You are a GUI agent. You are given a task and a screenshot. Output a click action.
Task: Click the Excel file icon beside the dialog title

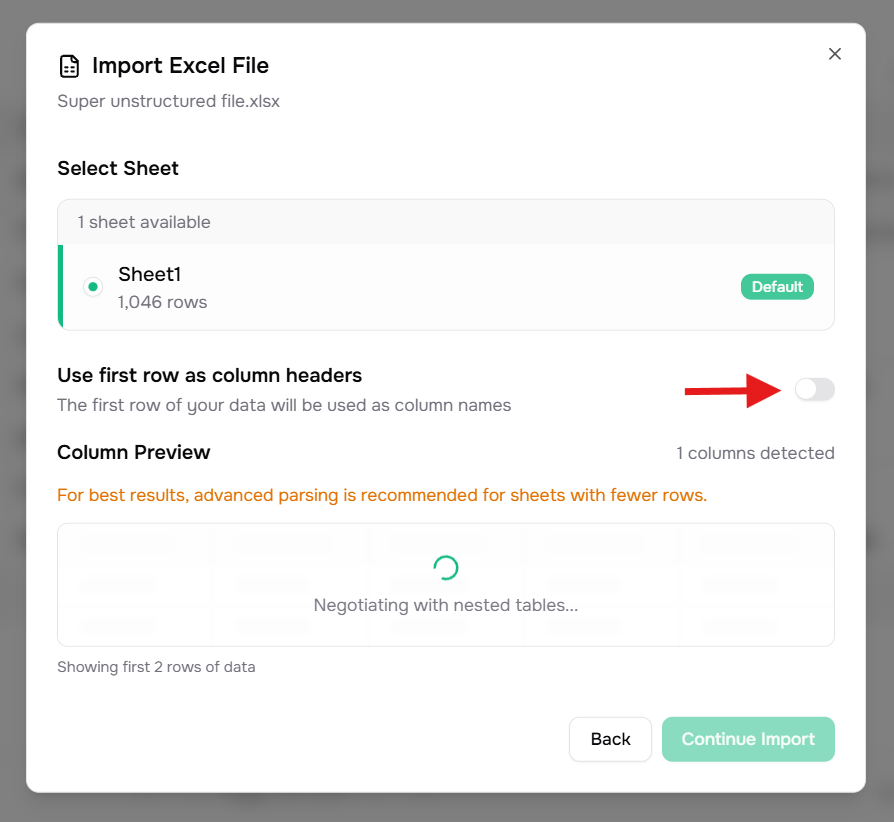pyautogui.click(x=68, y=65)
